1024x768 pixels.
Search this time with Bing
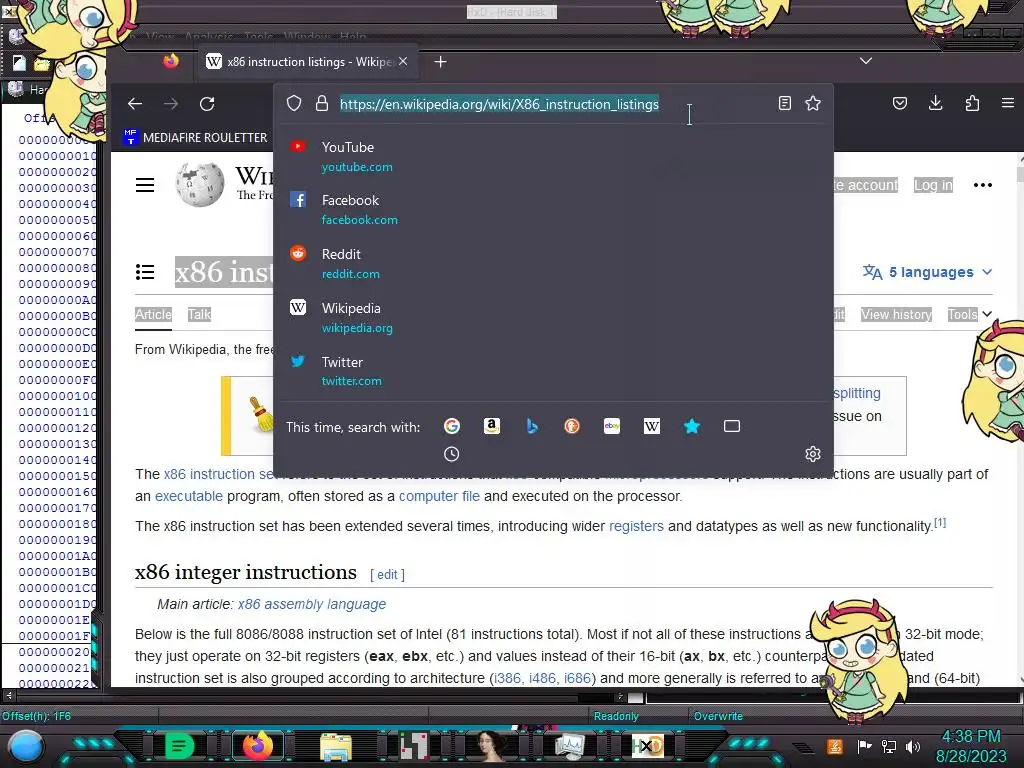tap(532, 426)
